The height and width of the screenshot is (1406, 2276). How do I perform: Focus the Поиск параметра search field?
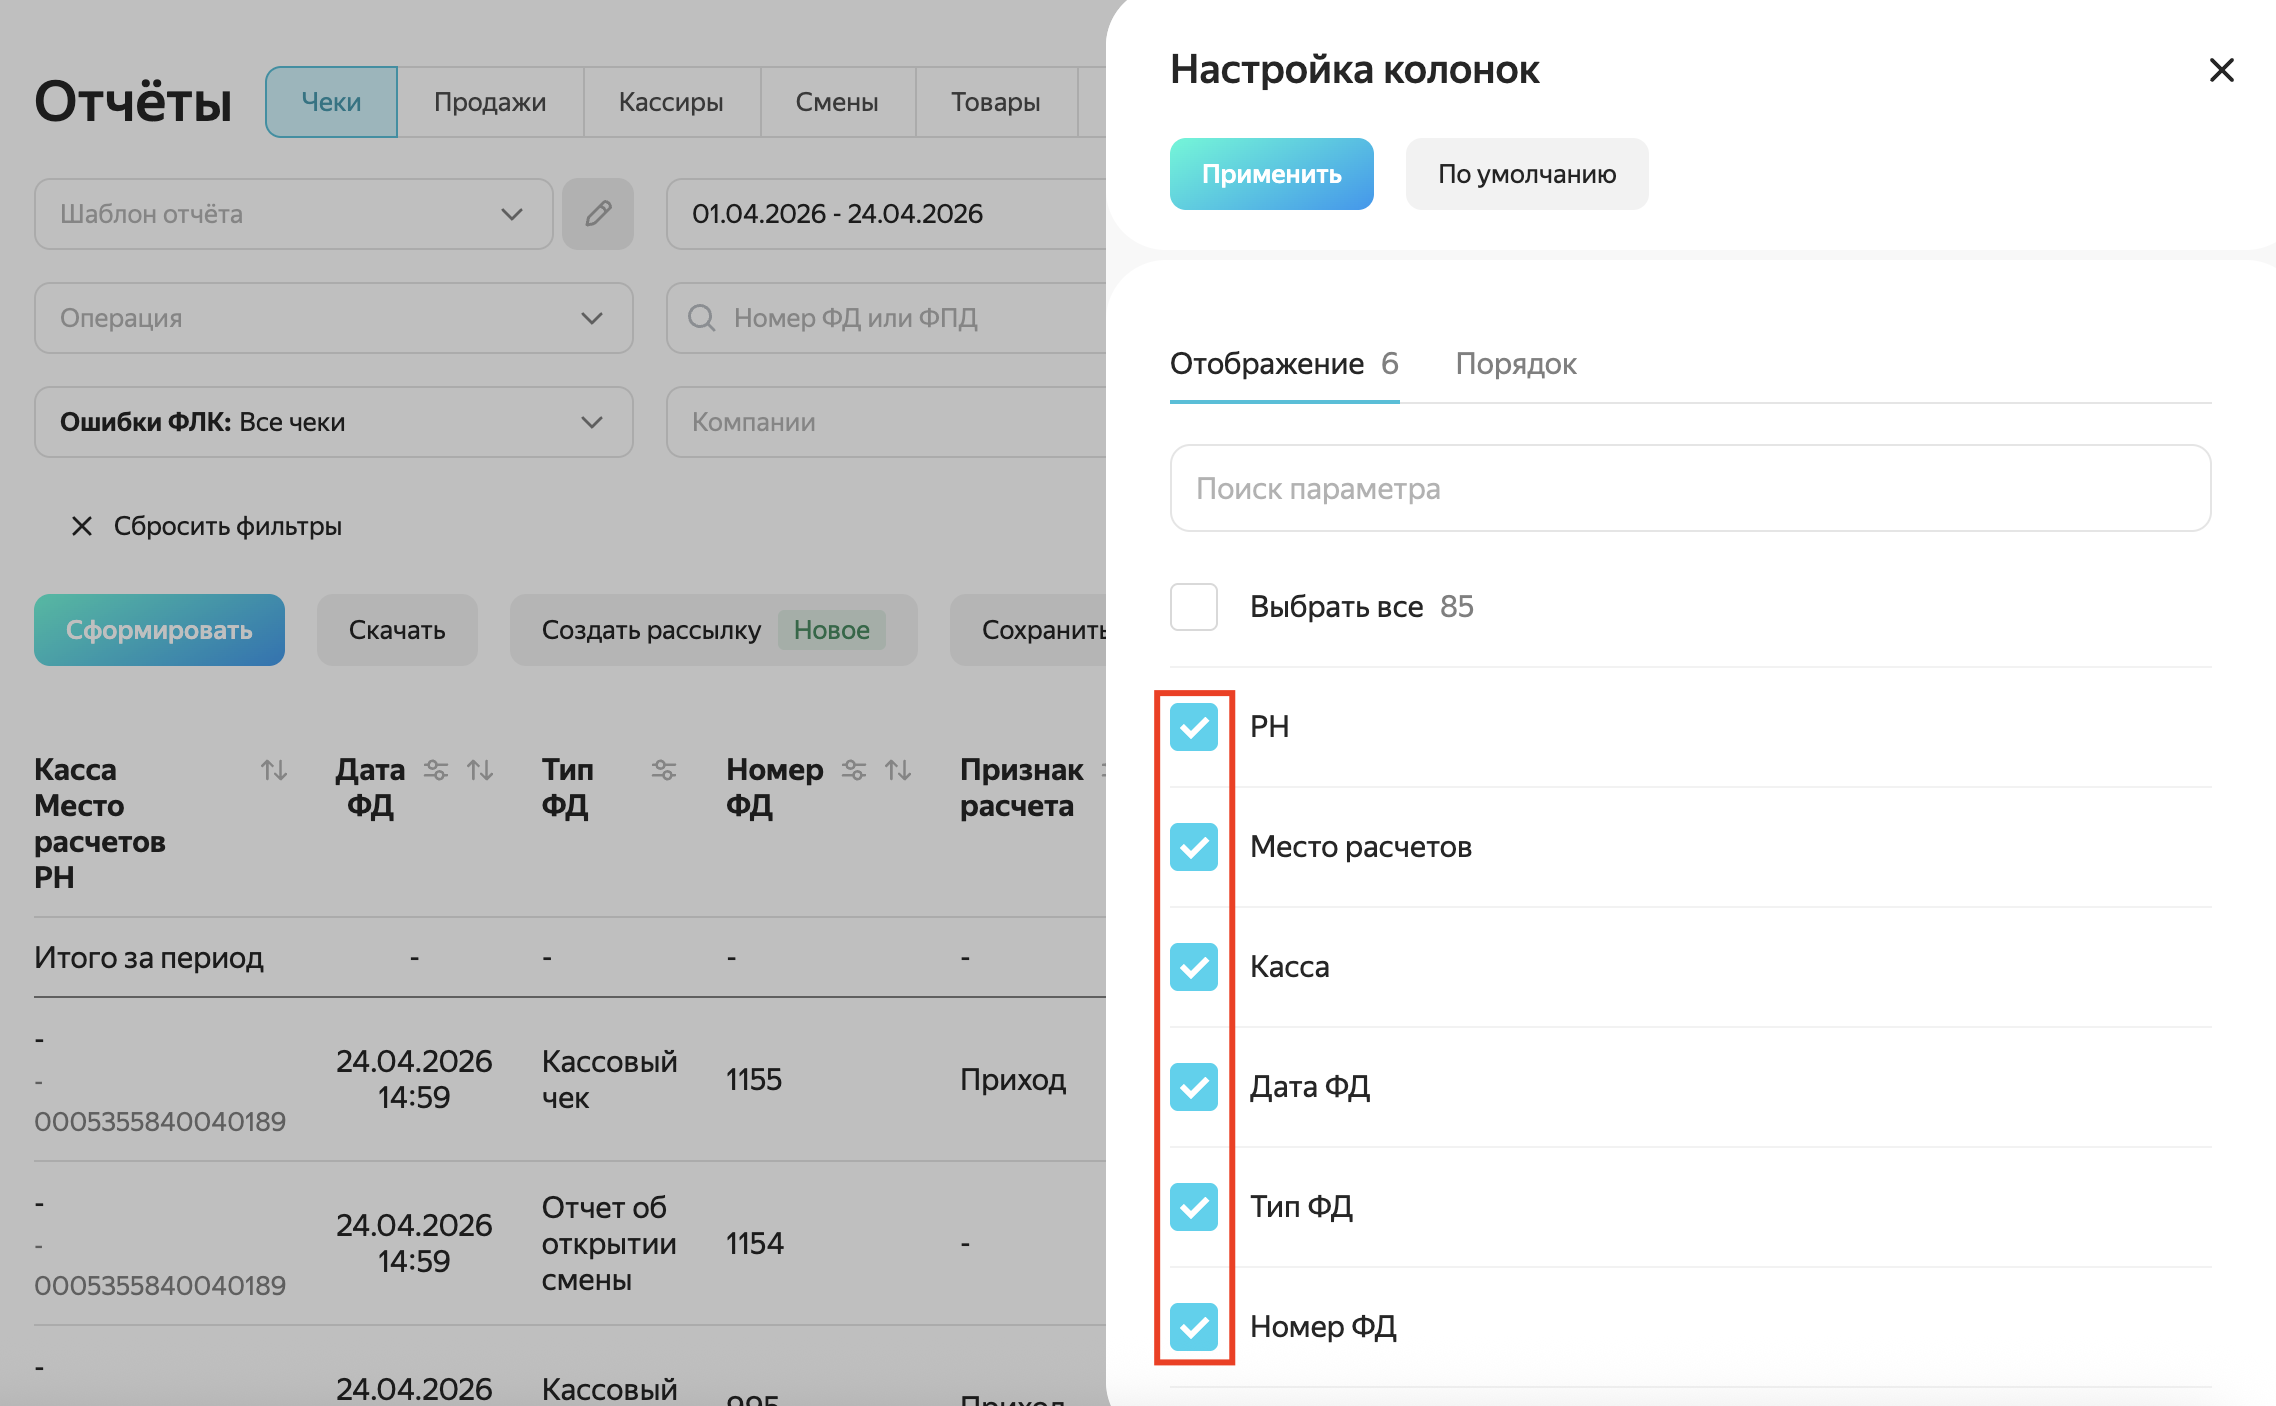click(1690, 488)
